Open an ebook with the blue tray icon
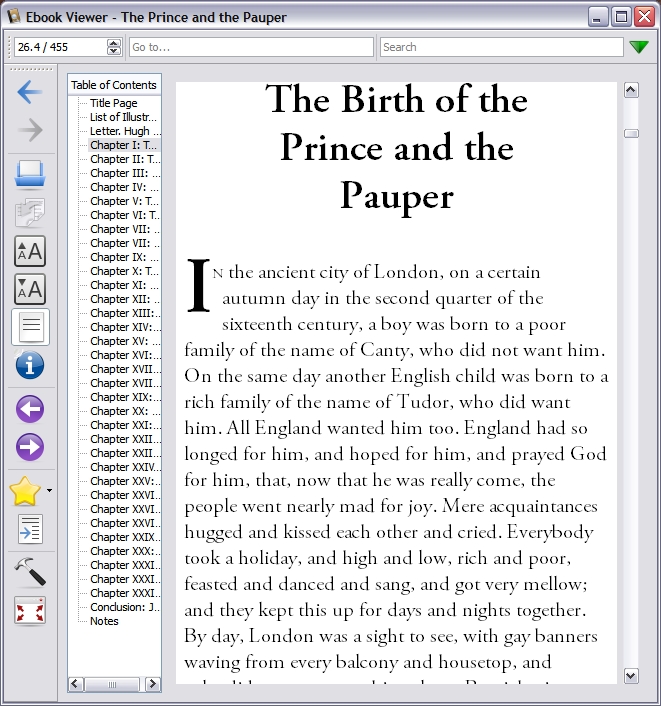The width and height of the screenshot is (661, 706). tap(30, 174)
